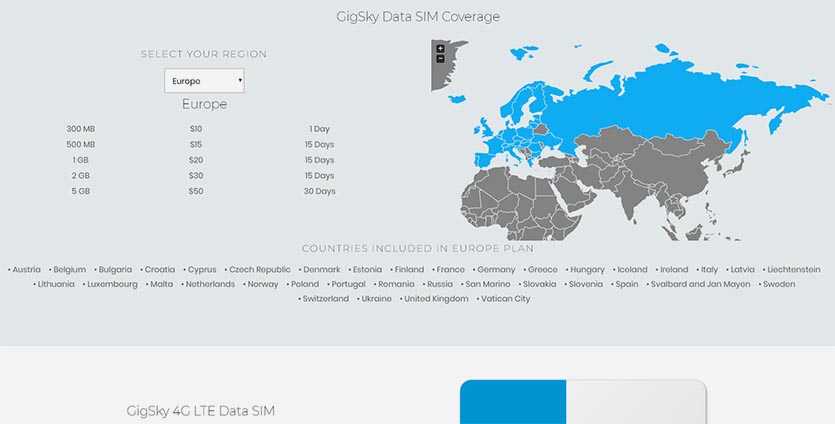Click Poland in the country list
This screenshot has height=424, width=835.
305,284
